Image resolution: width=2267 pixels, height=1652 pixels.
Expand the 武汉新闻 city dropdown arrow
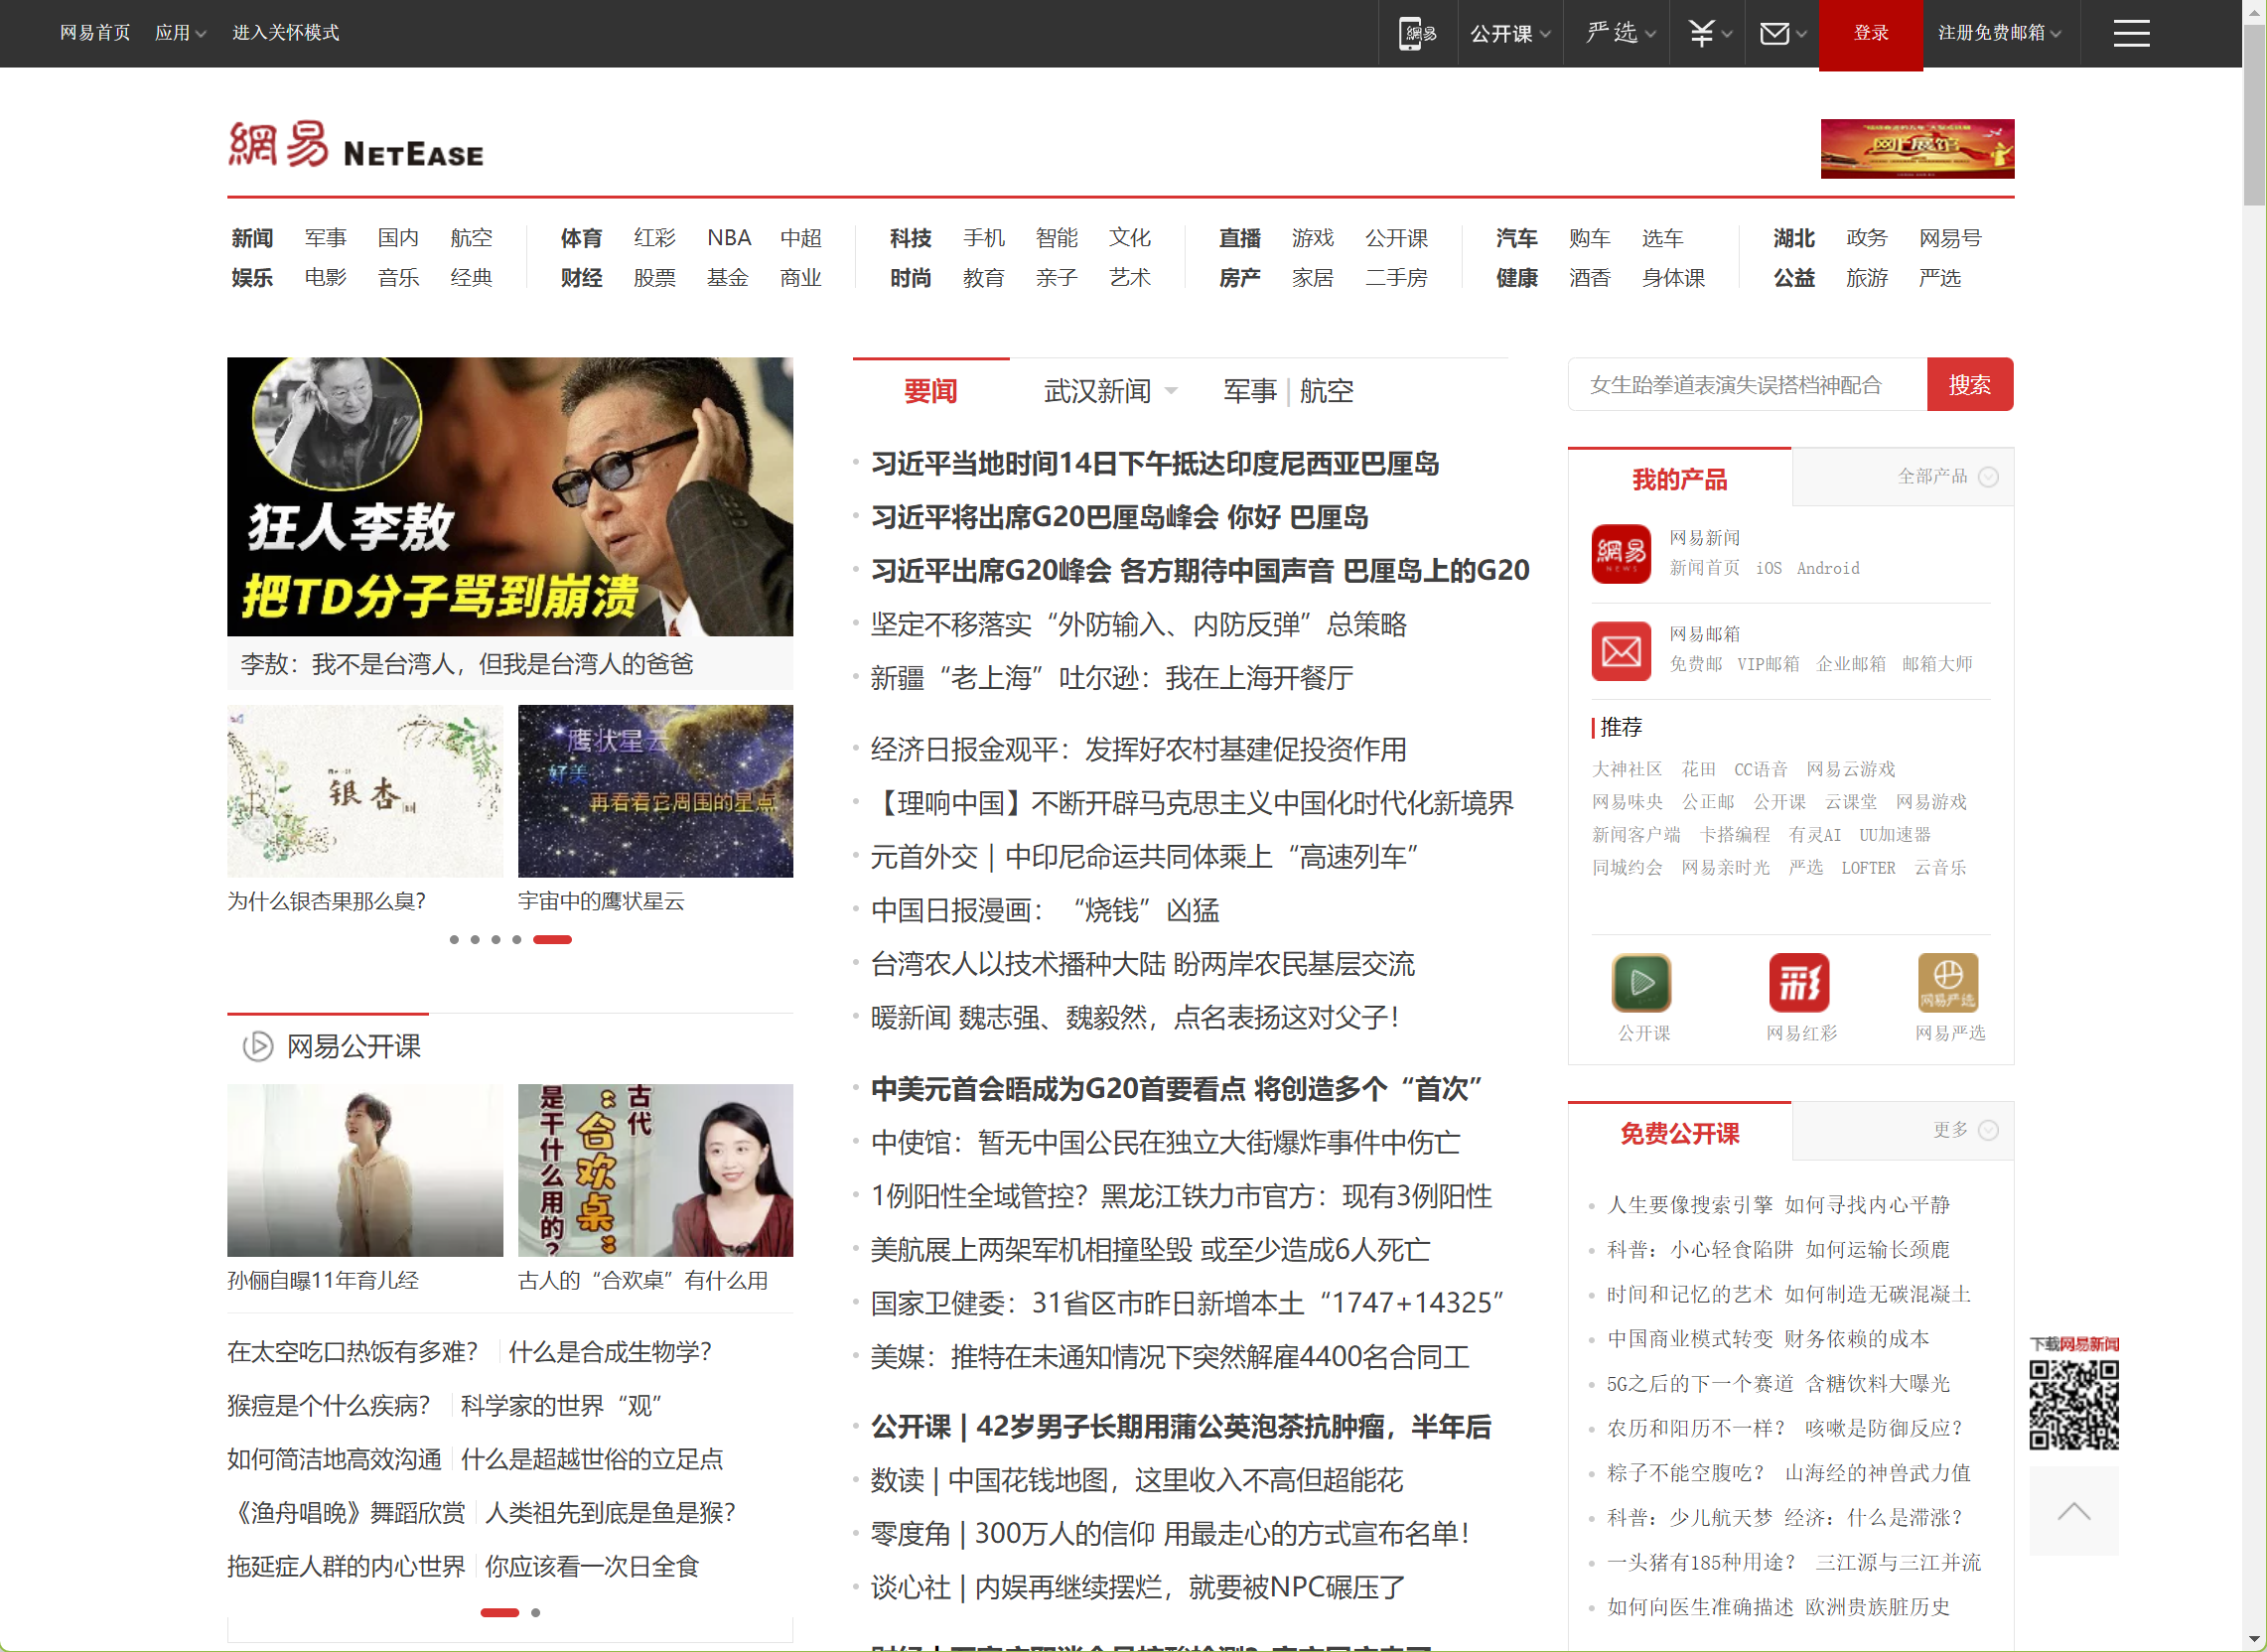(1171, 391)
